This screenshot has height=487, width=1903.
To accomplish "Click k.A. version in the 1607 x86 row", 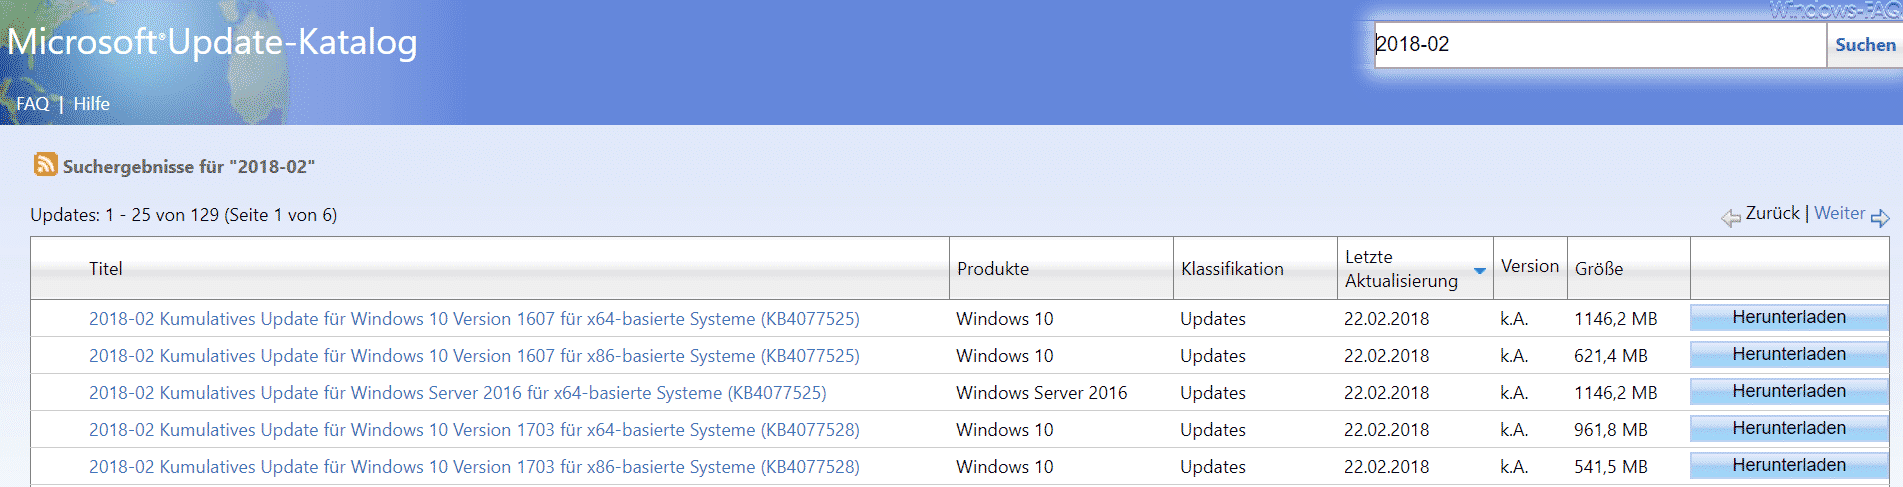I will click(1514, 356).
